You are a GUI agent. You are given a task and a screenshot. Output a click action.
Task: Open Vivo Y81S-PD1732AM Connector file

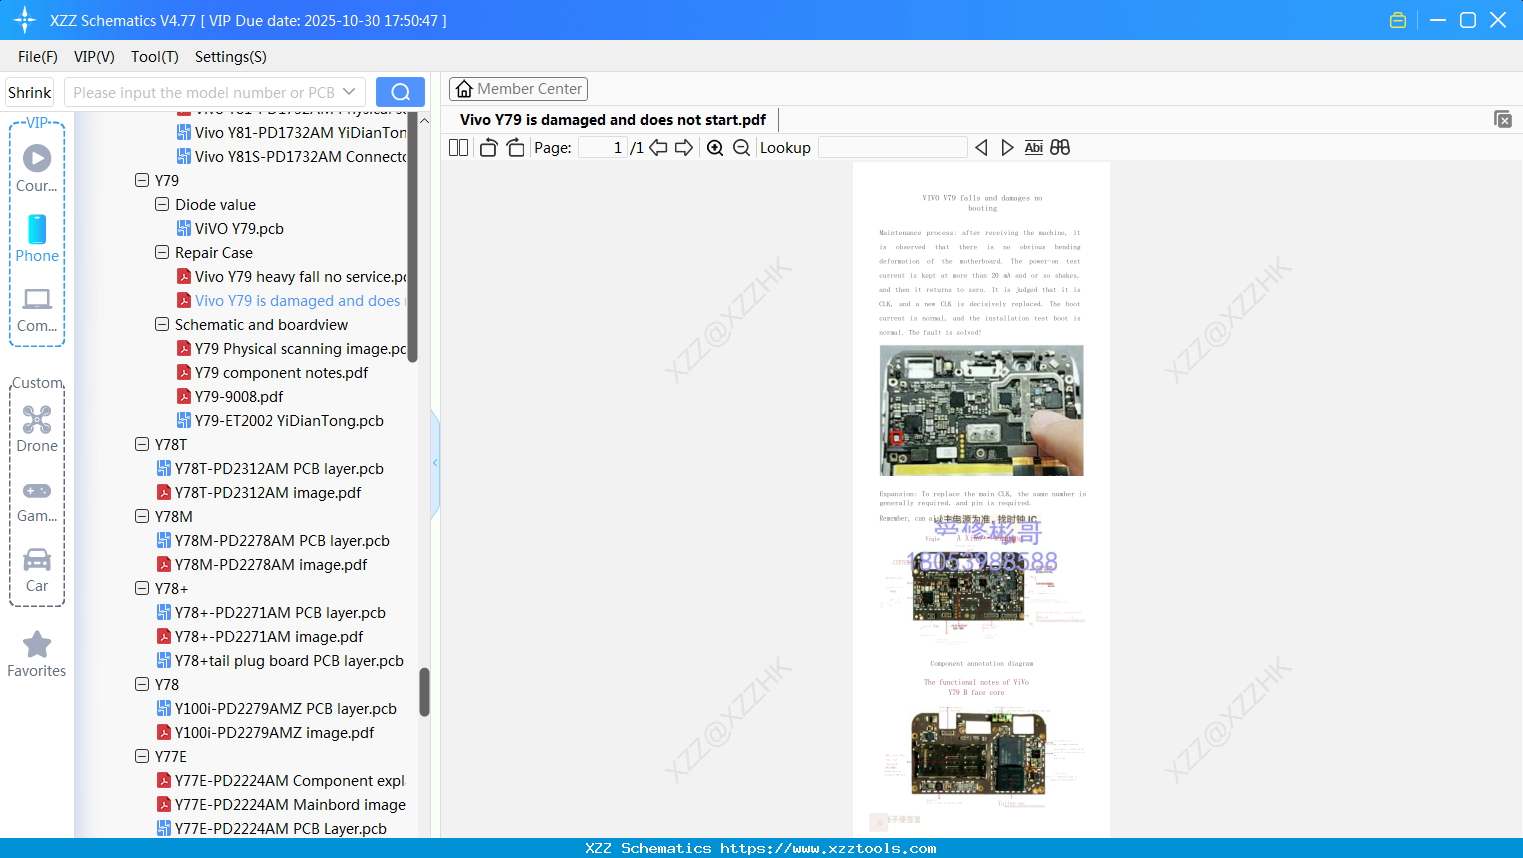[292, 157]
